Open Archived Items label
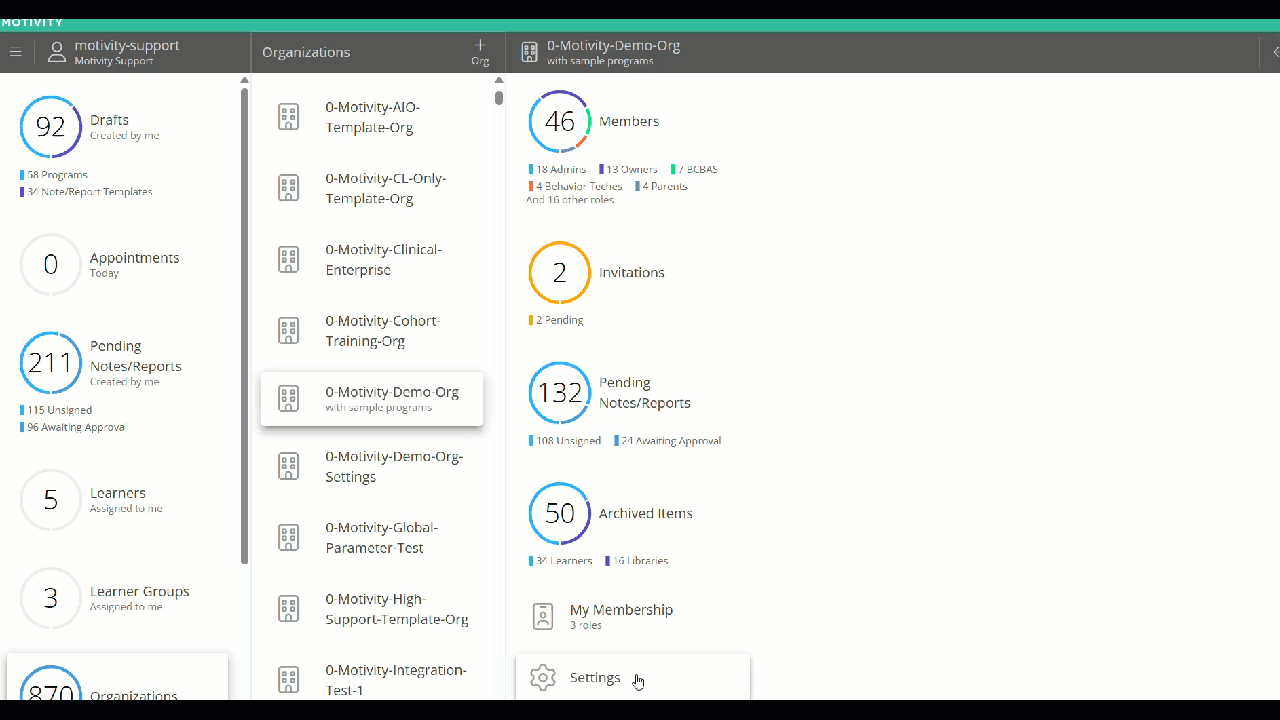Viewport: 1280px width, 720px height. click(x=646, y=513)
